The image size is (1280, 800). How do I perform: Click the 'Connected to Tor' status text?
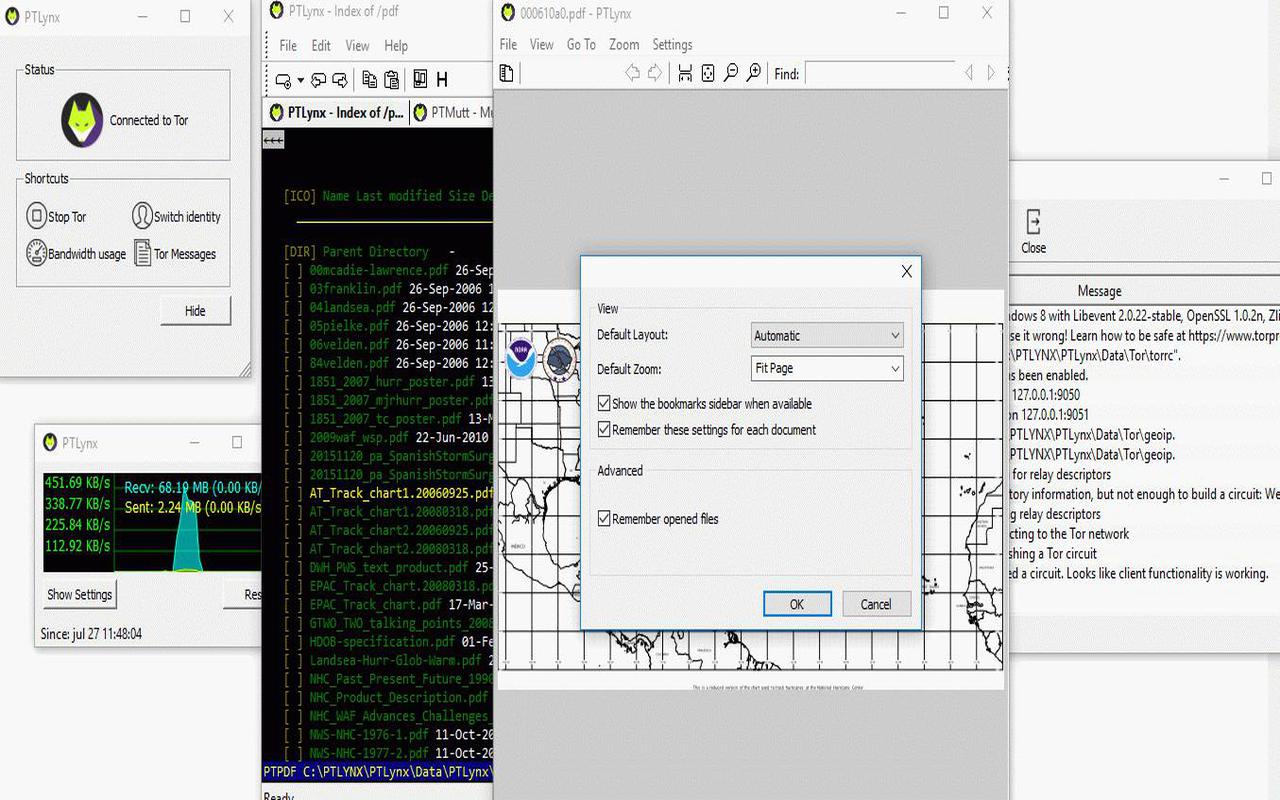point(149,120)
